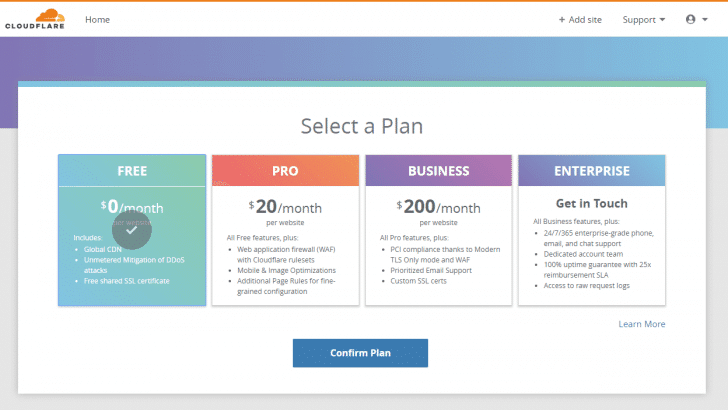Click the Get in Touch enterprise text
The height and width of the screenshot is (410, 728).
pyautogui.click(x=592, y=203)
